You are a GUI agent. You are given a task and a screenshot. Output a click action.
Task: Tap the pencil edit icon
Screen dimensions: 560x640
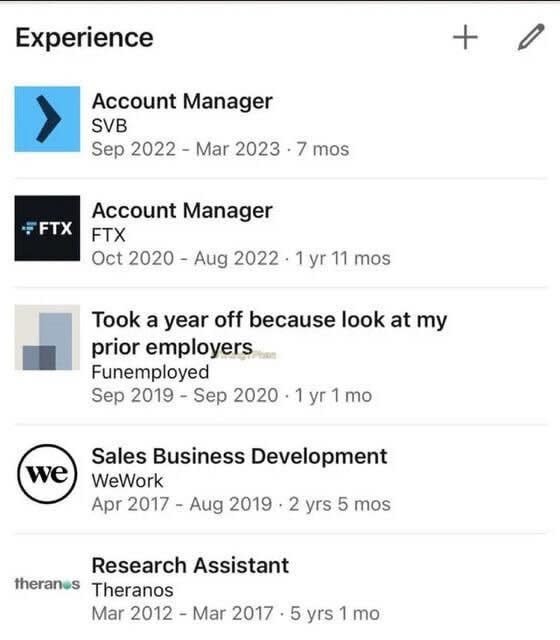(x=531, y=37)
